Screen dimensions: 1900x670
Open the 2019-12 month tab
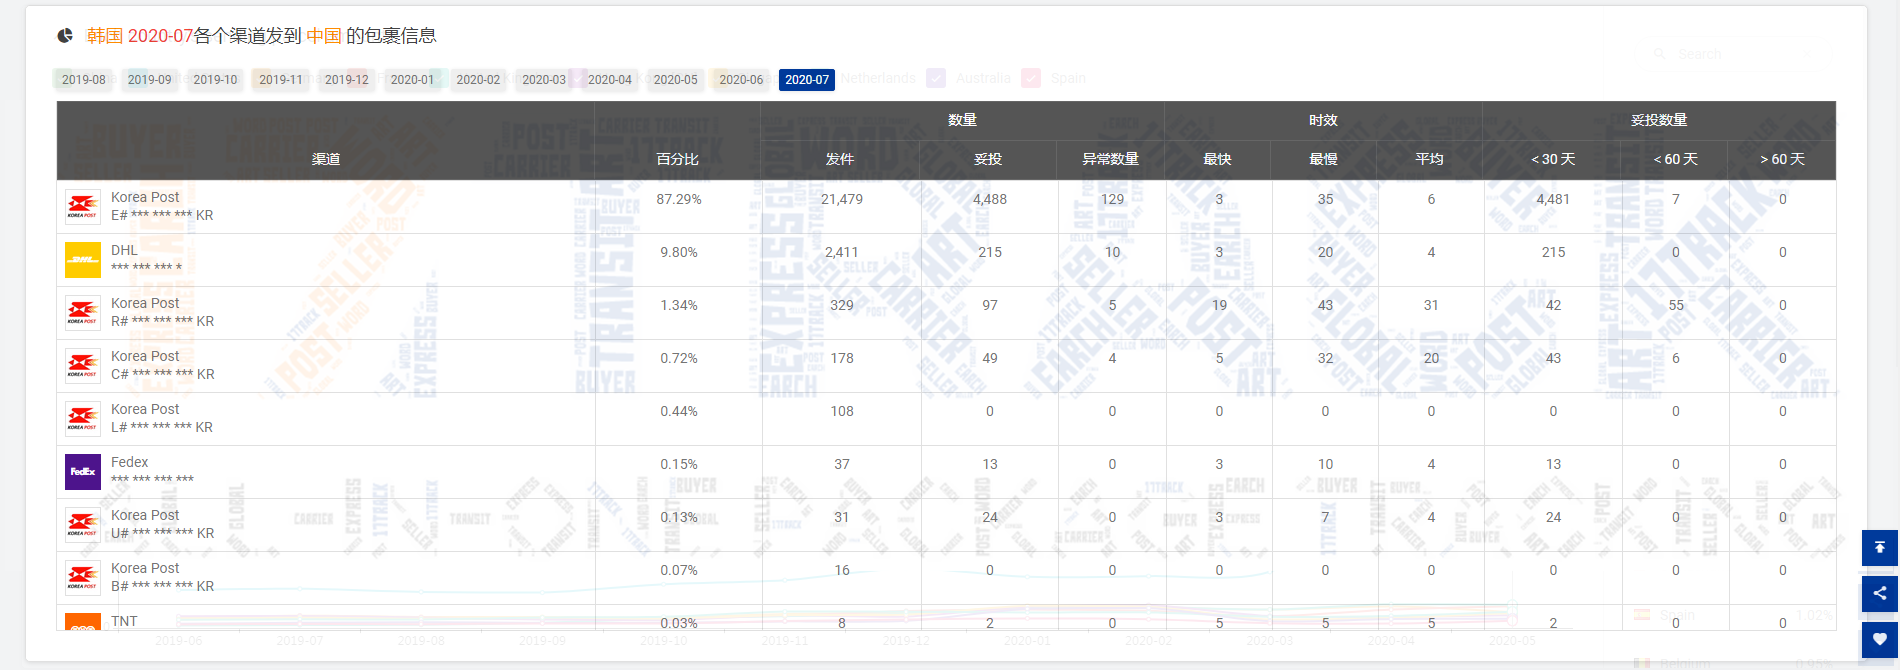coord(347,80)
